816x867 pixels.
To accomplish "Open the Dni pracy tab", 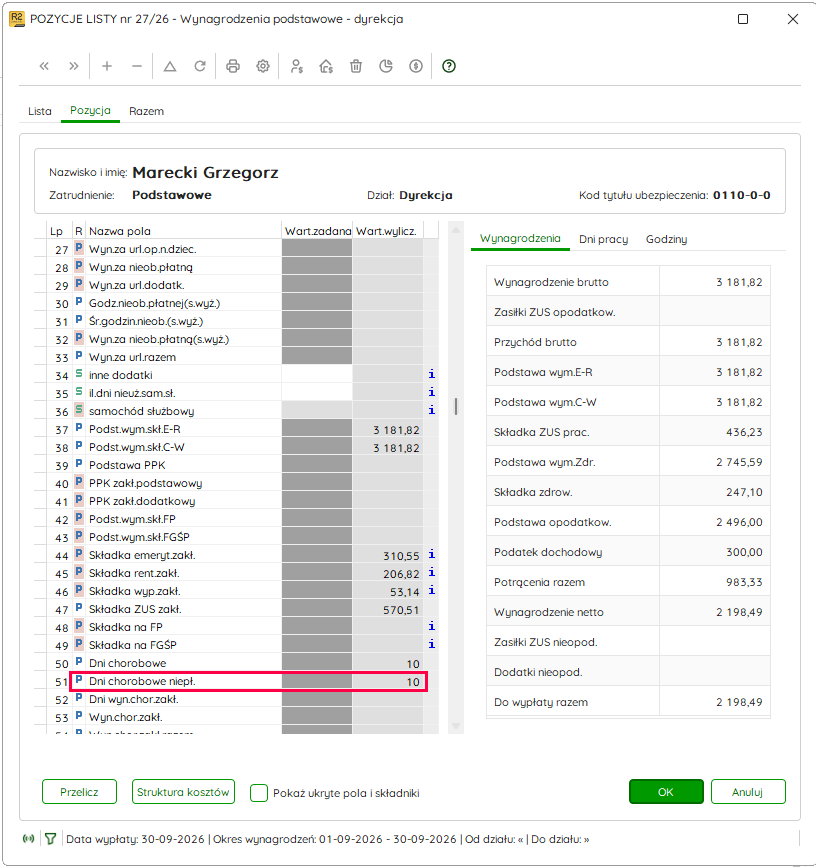I will click(604, 239).
